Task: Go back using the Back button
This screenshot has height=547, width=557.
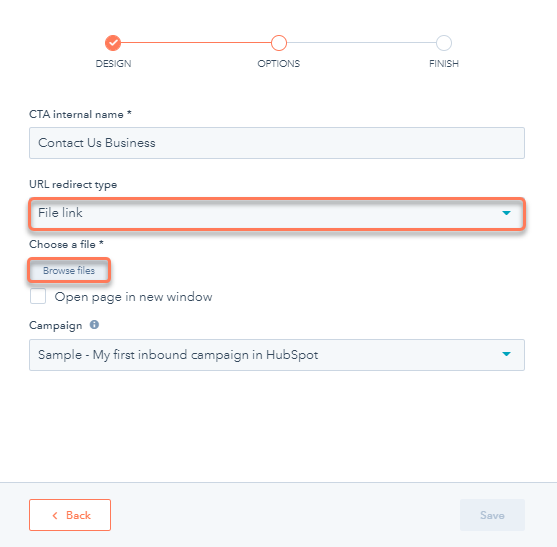Action: (x=70, y=515)
